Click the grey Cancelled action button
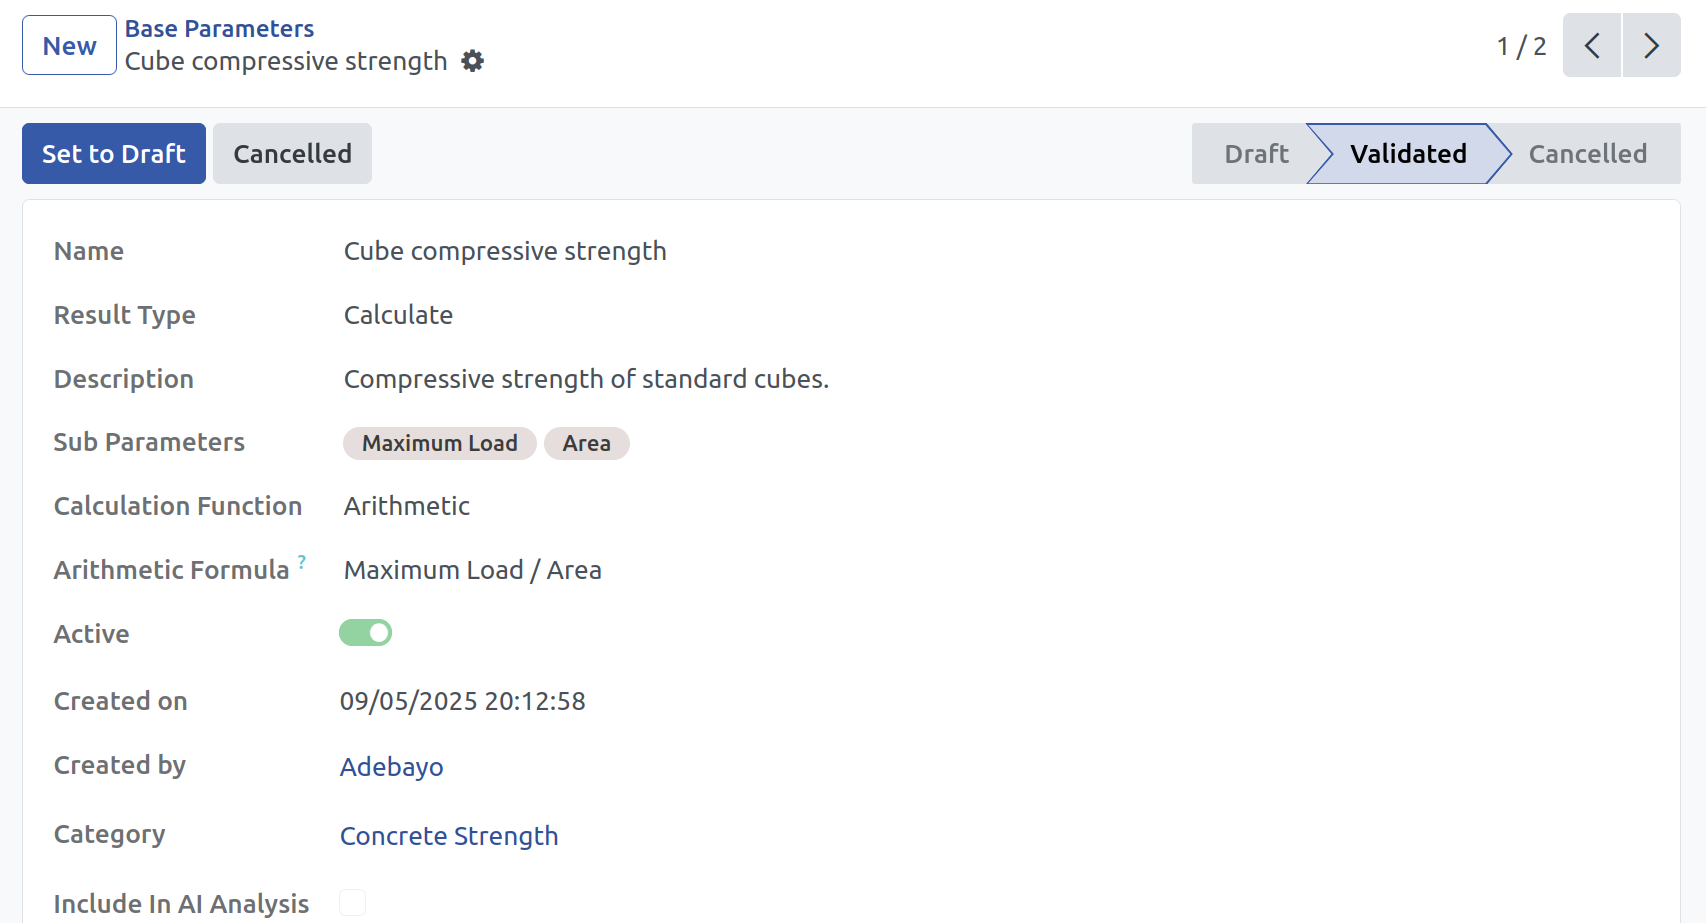 (x=292, y=153)
